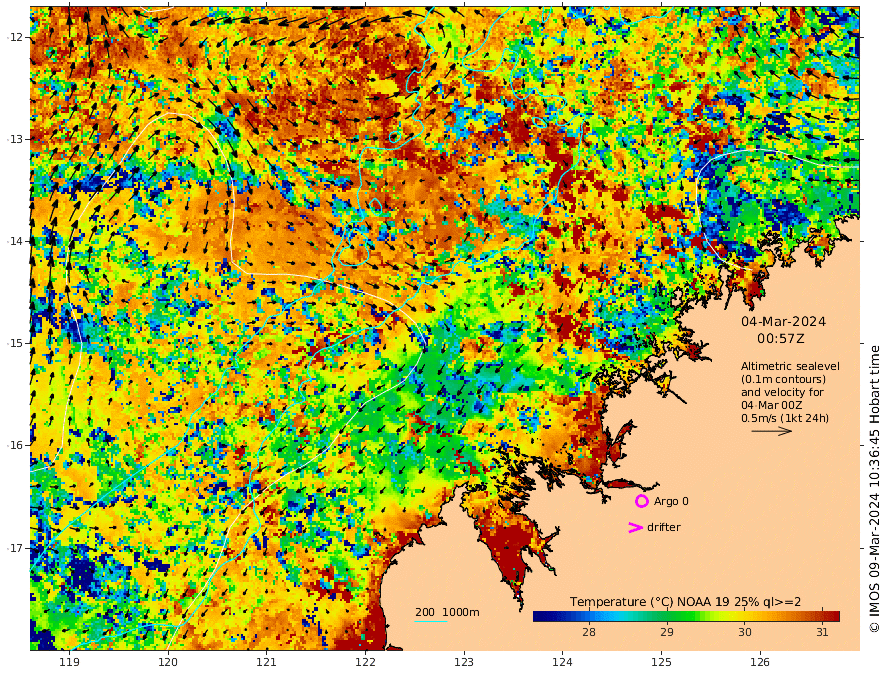
Task: Click the cyan 200m depth contour legend line
Action: click(x=430, y=622)
